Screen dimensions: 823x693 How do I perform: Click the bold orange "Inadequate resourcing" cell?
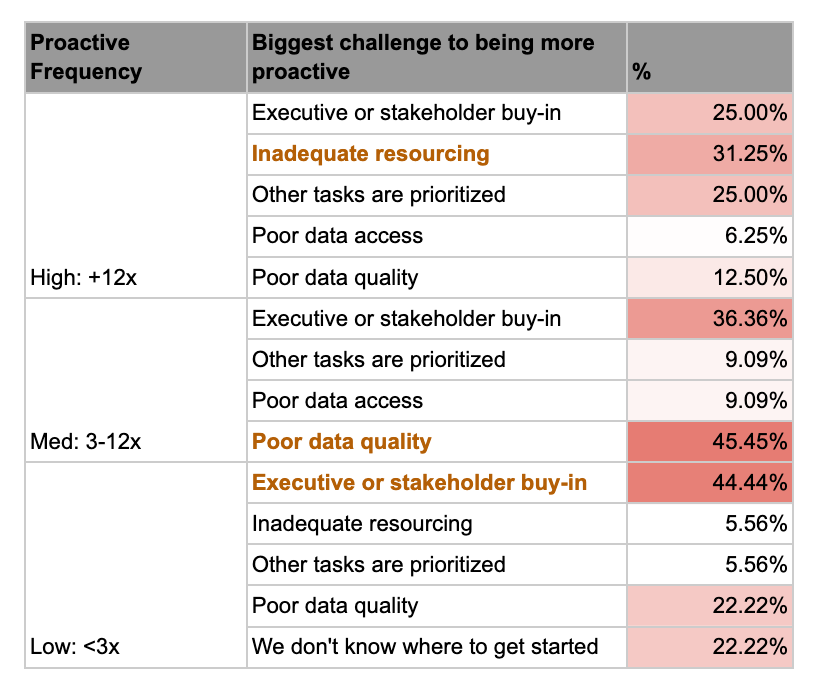(x=371, y=154)
